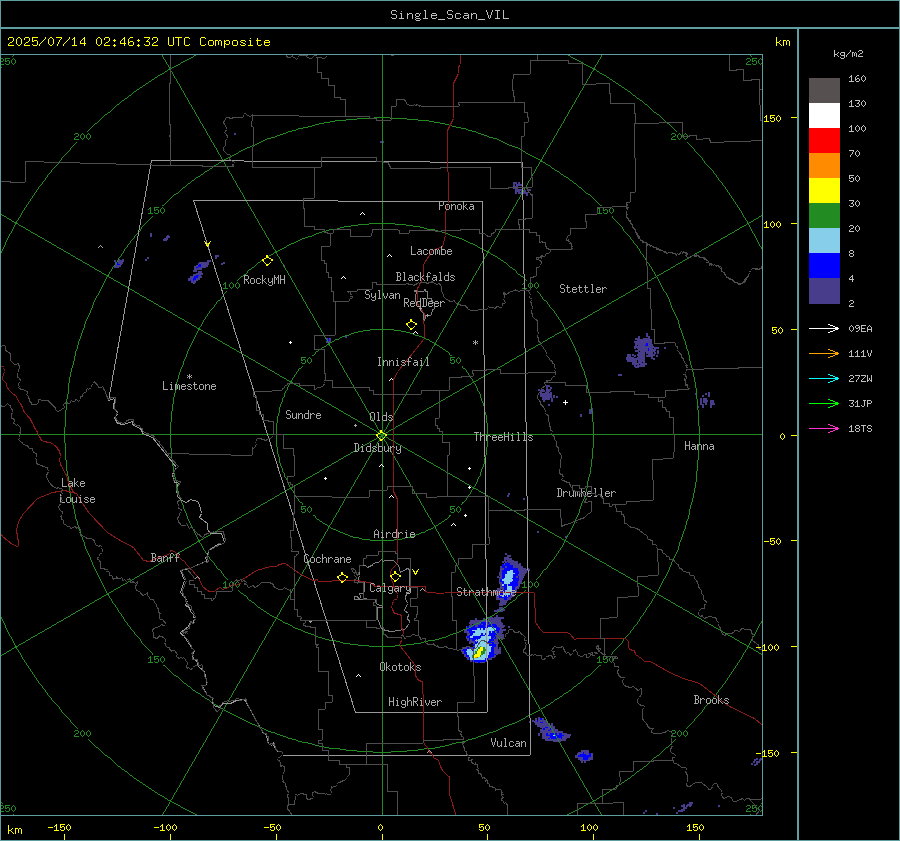Click the Cochrane label
Image resolution: width=900 pixels, height=841 pixels.
(x=327, y=559)
